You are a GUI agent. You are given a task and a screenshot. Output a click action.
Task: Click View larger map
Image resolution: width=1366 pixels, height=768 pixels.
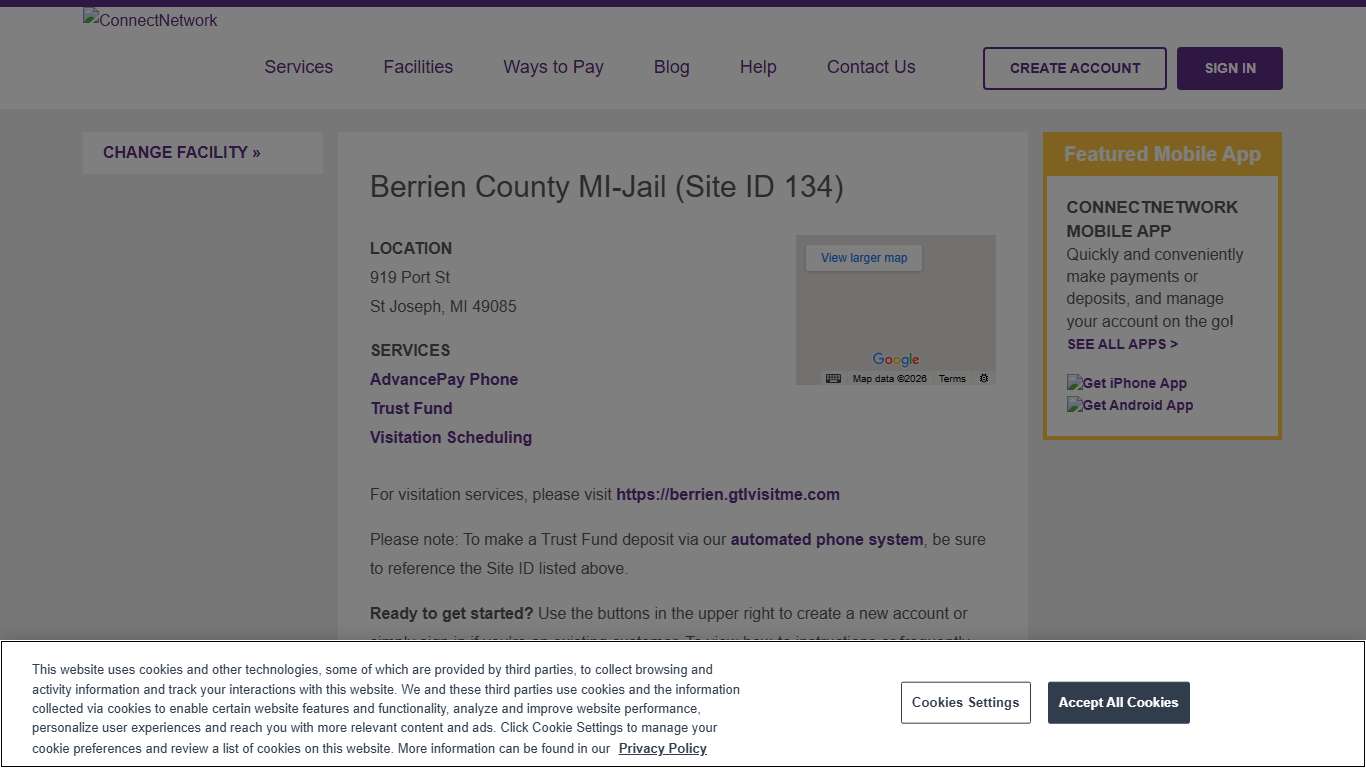[863, 257]
